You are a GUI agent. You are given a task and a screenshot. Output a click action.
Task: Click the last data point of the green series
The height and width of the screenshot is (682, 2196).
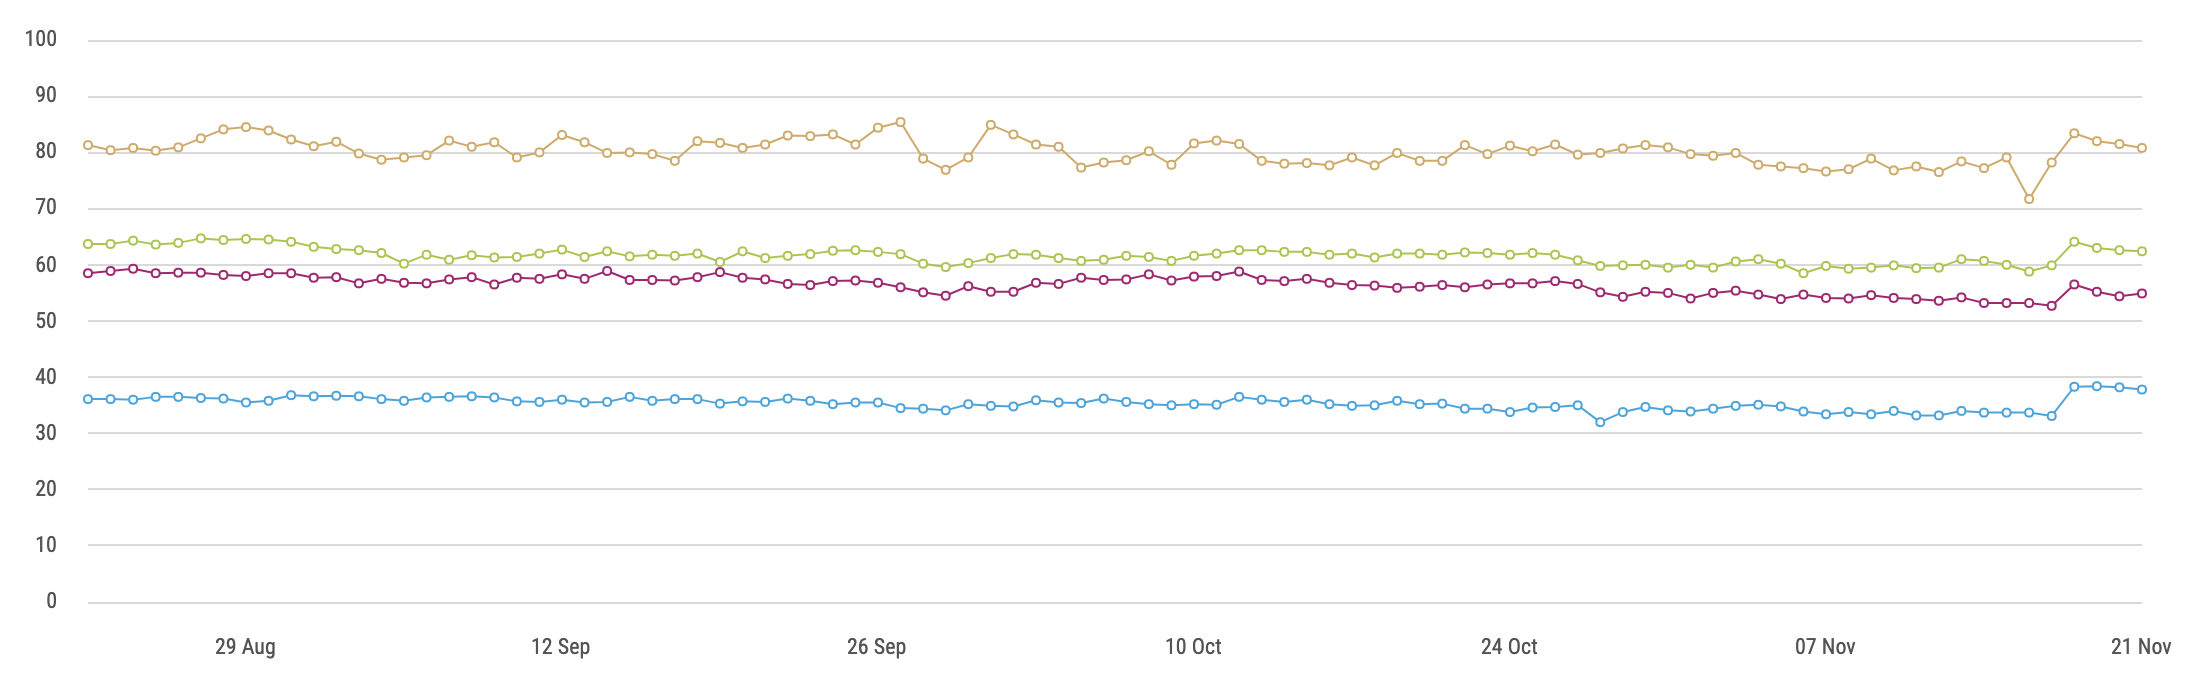(2142, 251)
